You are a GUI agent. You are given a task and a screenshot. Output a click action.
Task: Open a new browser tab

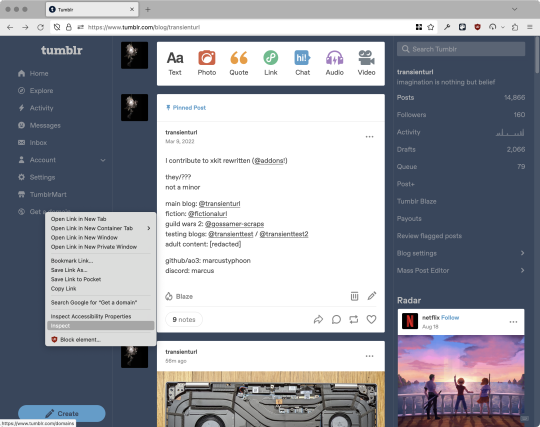coord(148,9)
